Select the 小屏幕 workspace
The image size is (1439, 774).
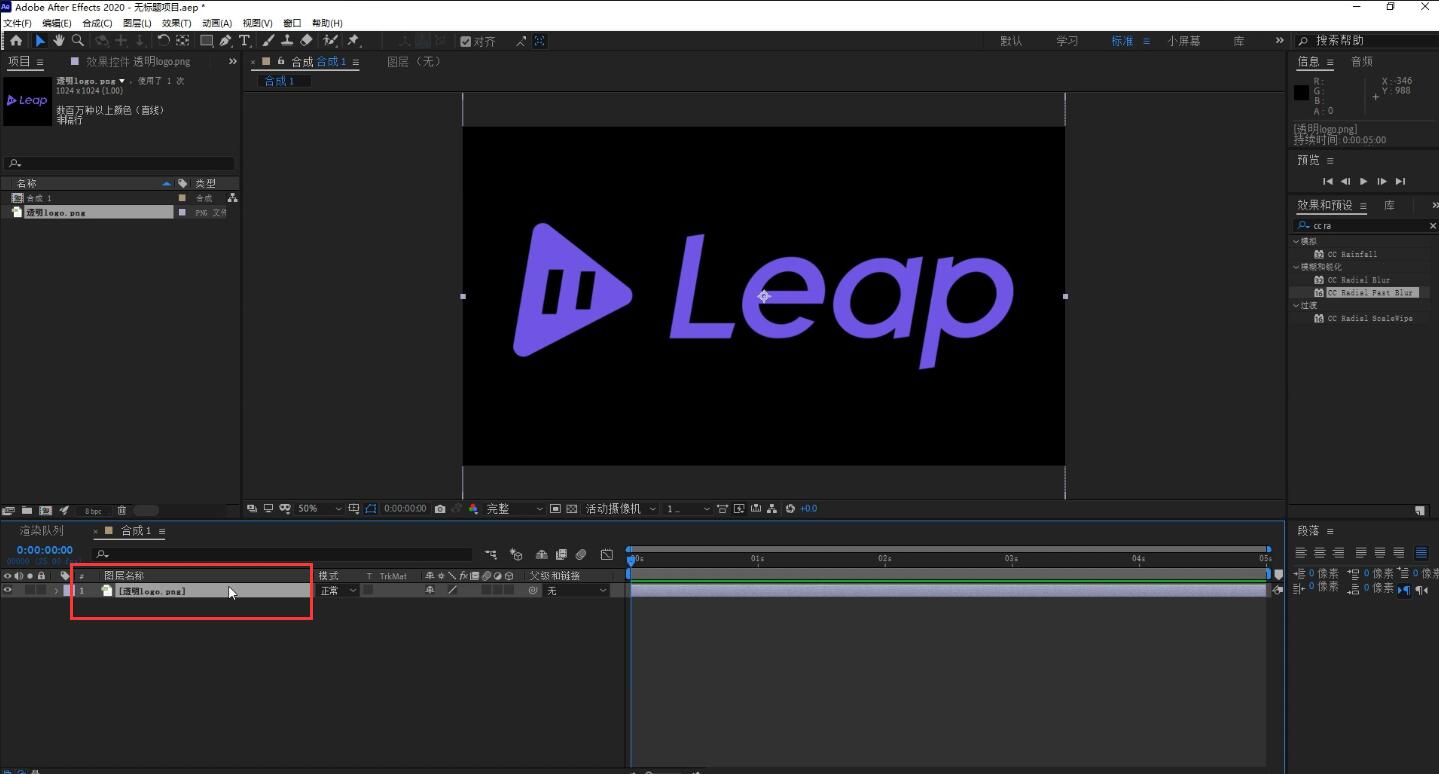click(1184, 41)
